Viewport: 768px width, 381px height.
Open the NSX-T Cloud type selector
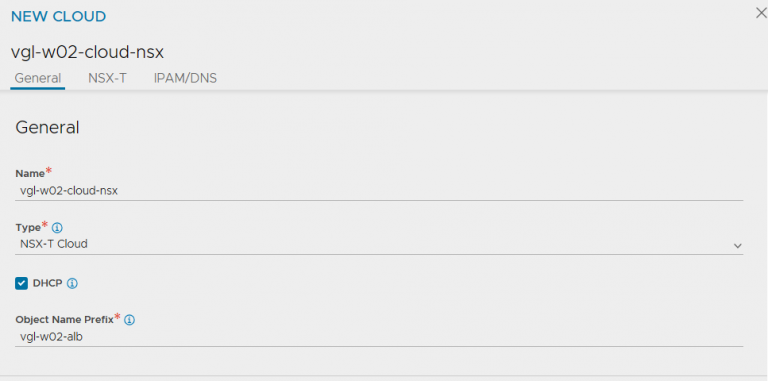[x=379, y=244]
